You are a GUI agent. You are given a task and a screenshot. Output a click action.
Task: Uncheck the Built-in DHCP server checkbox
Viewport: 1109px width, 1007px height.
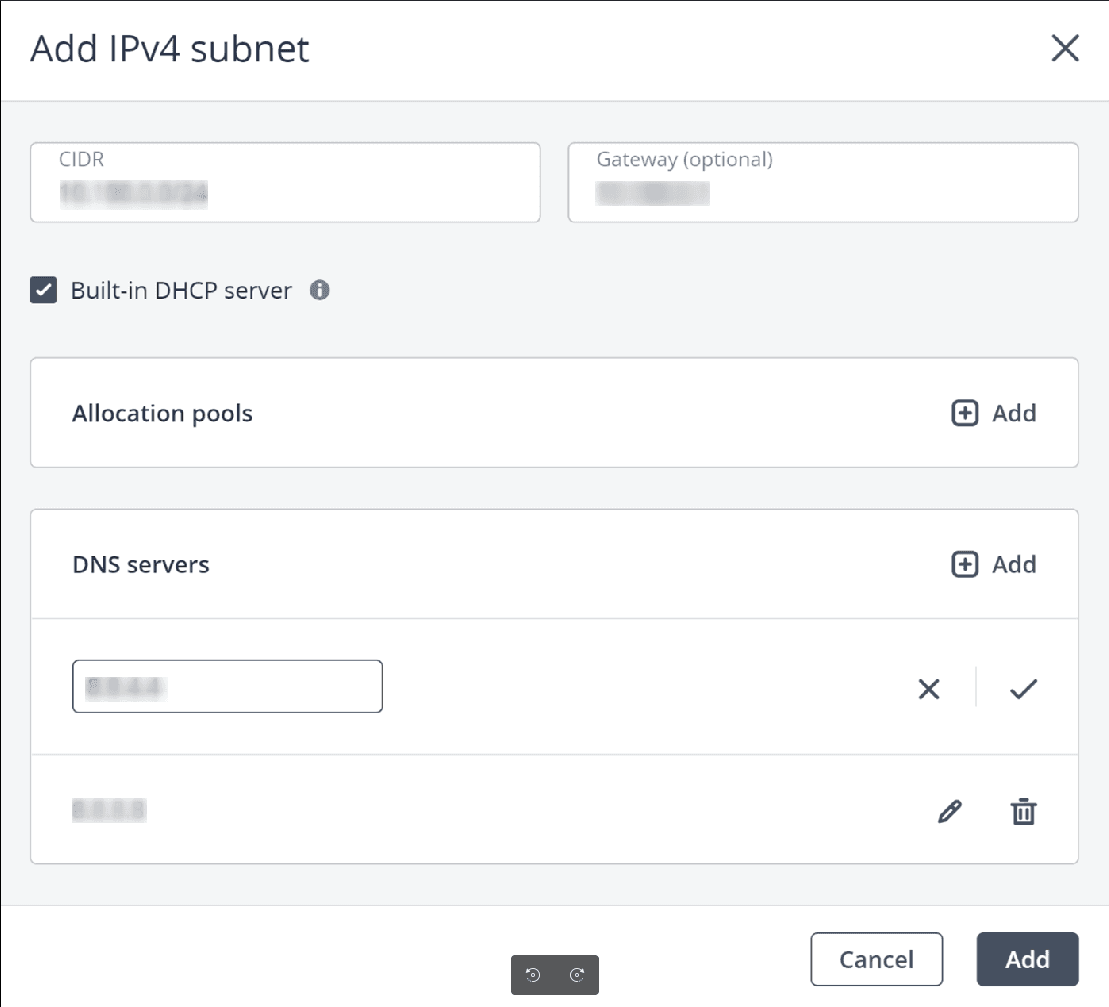43,291
